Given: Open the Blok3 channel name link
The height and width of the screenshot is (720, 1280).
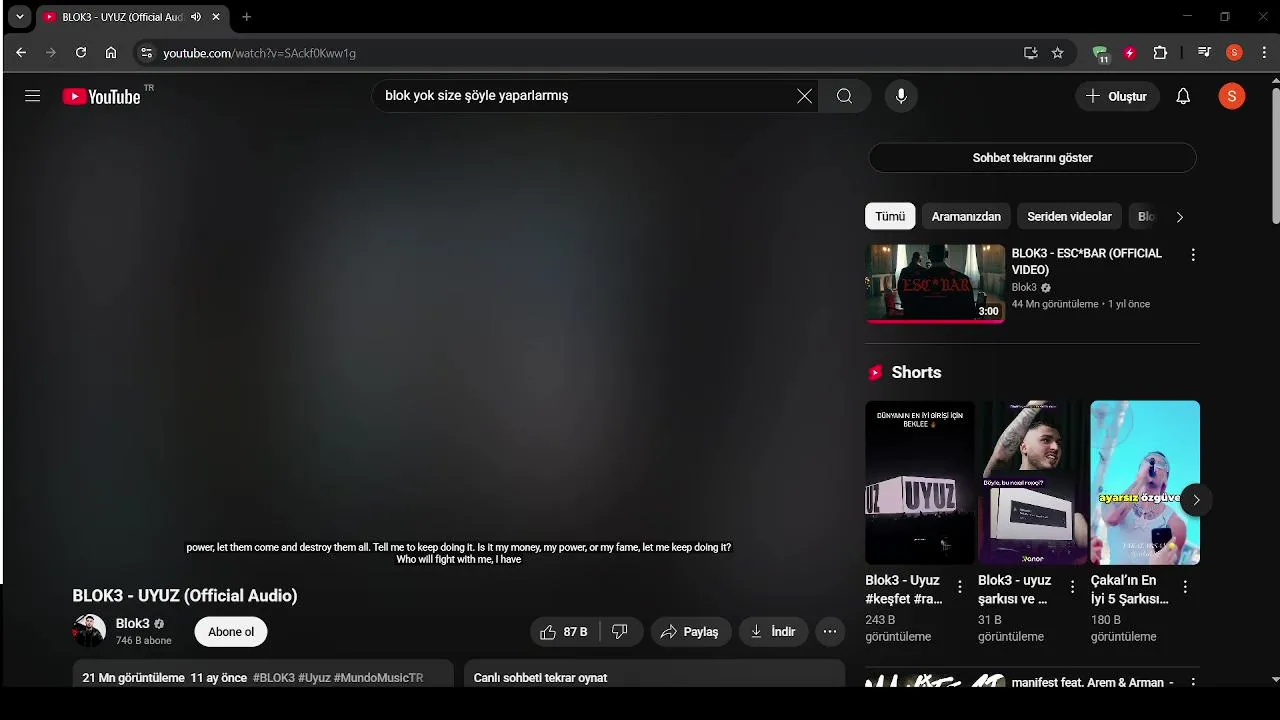Looking at the screenshot, I should 132,623.
